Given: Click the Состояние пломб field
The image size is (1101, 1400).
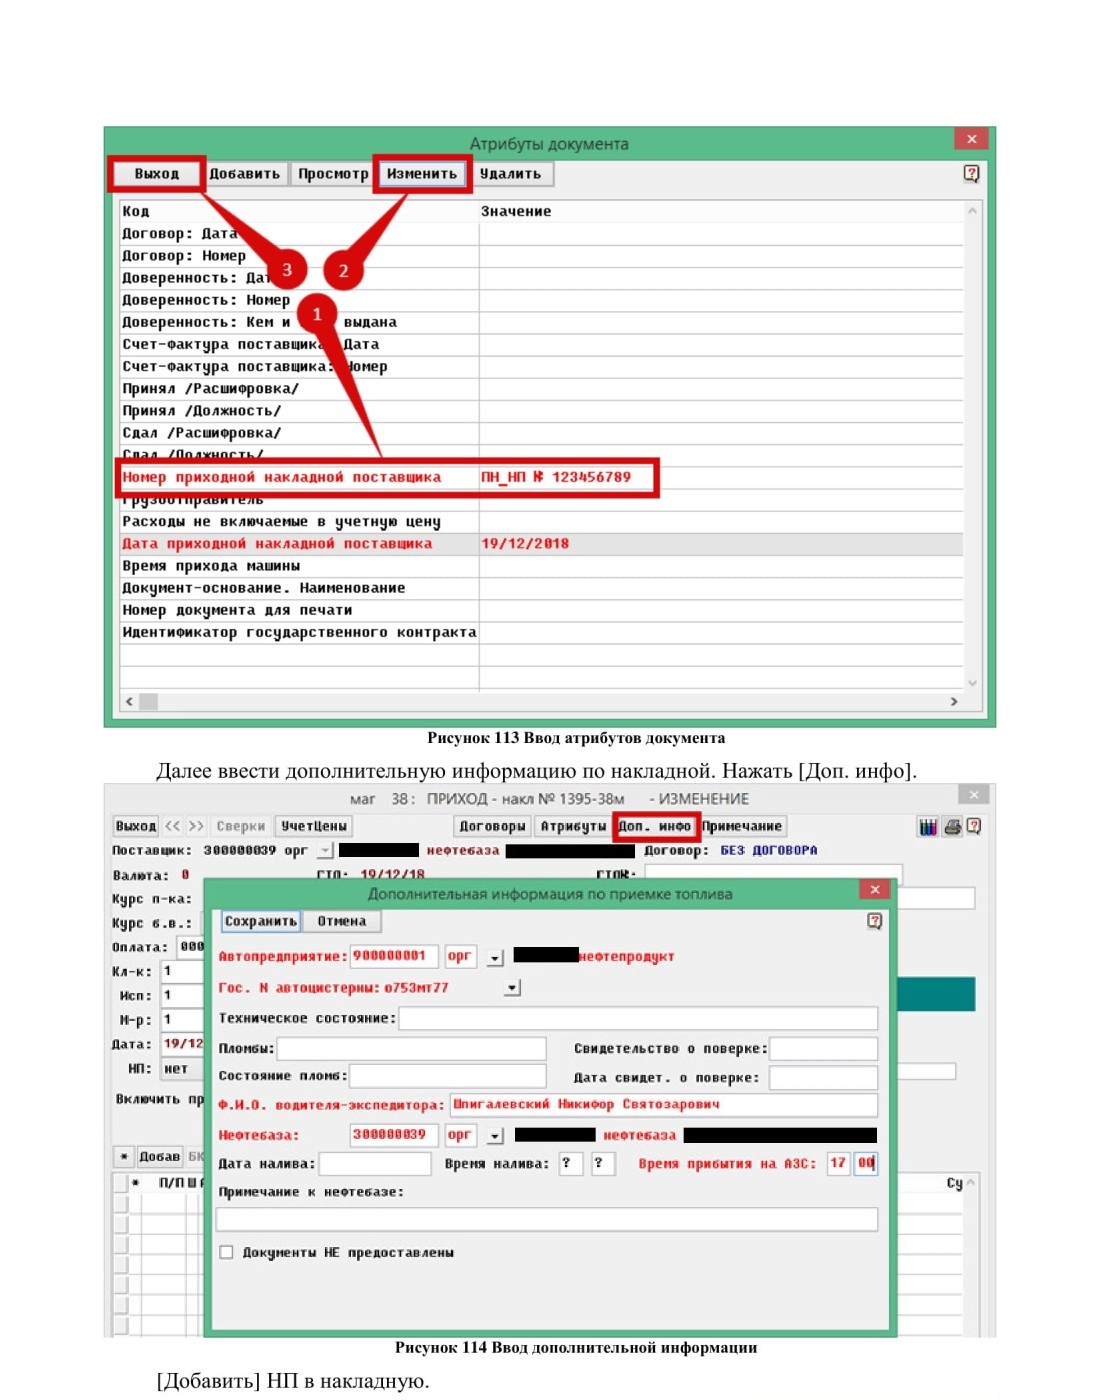Looking at the screenshot, I should click(448, 1076).
